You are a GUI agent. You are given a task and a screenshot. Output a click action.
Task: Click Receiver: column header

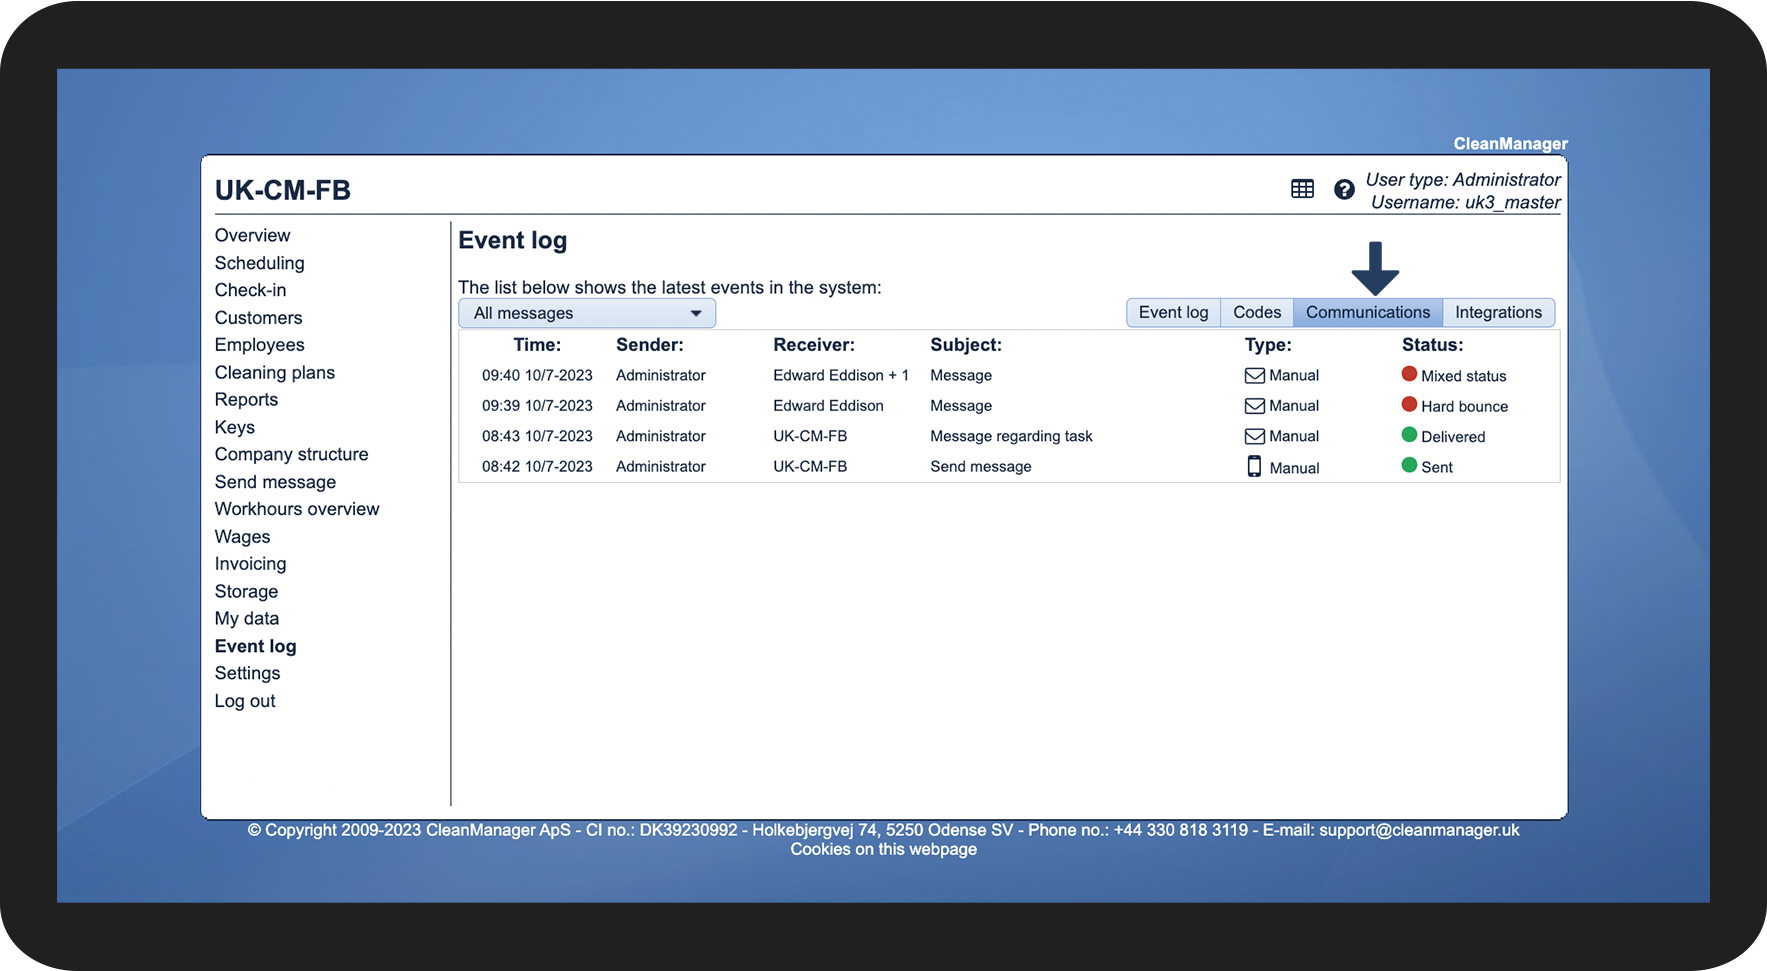(x=814, y=345)
